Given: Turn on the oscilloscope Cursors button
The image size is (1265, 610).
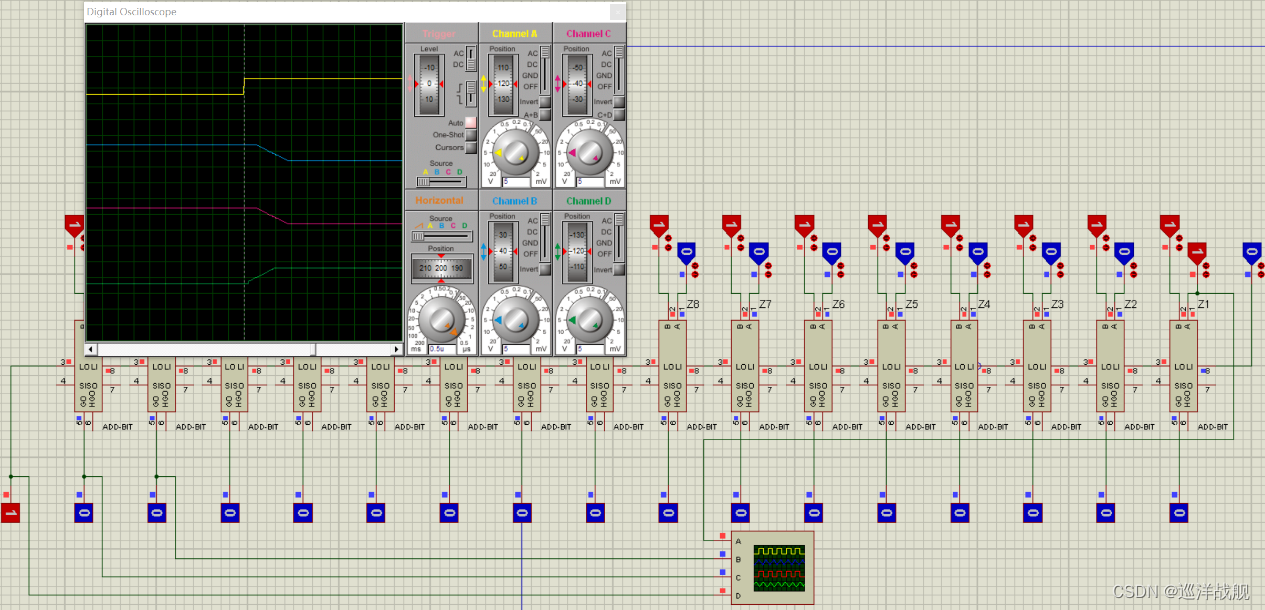Looking at the screenshot, I should point(471,148).
